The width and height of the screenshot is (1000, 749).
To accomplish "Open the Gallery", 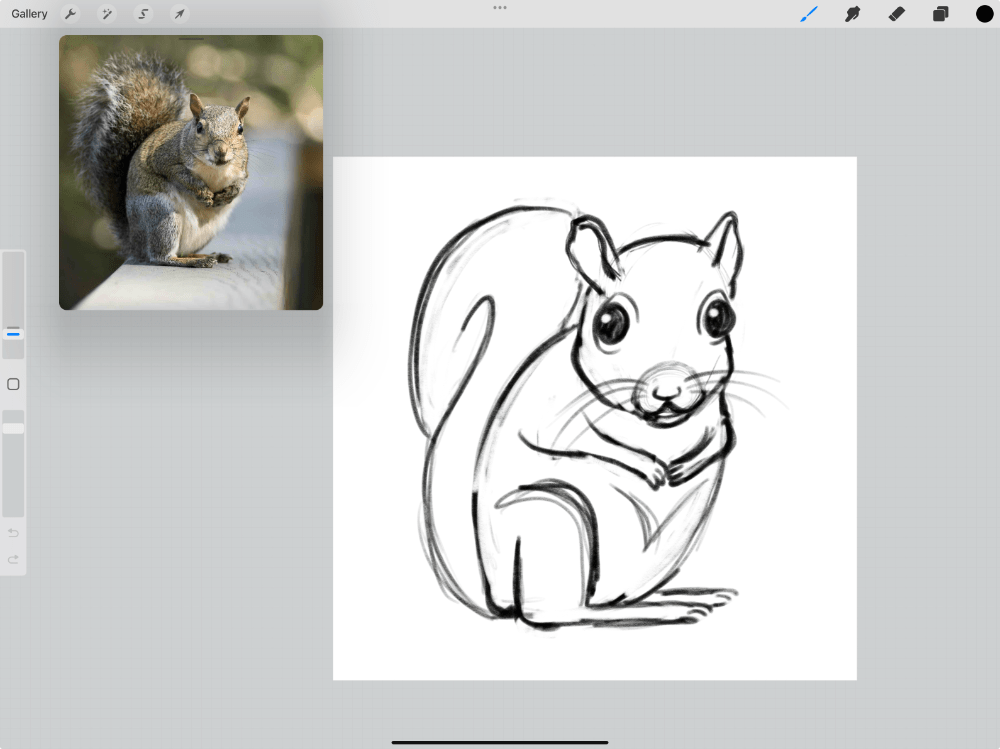I will (29, 14).
